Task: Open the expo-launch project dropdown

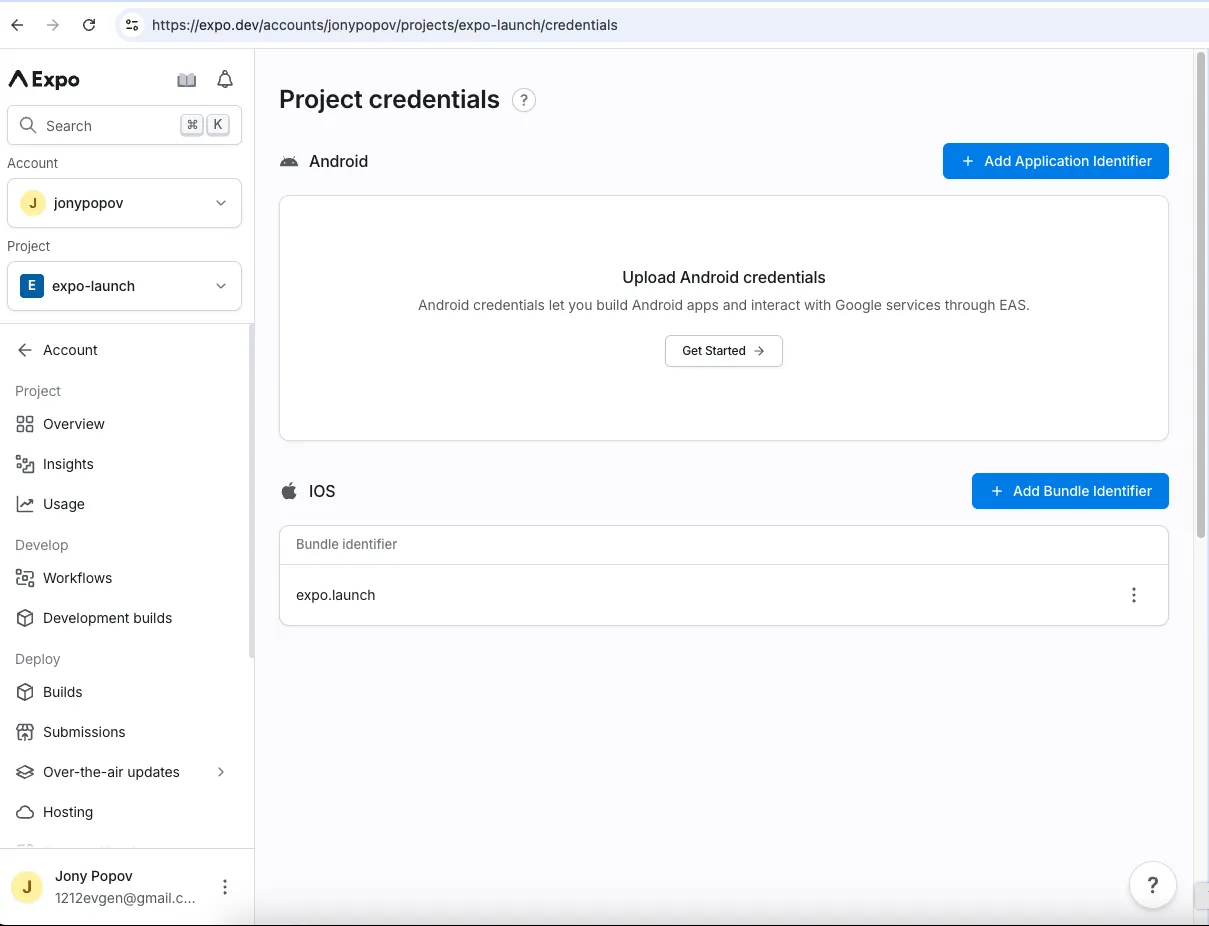Action: tap(124, 286)
